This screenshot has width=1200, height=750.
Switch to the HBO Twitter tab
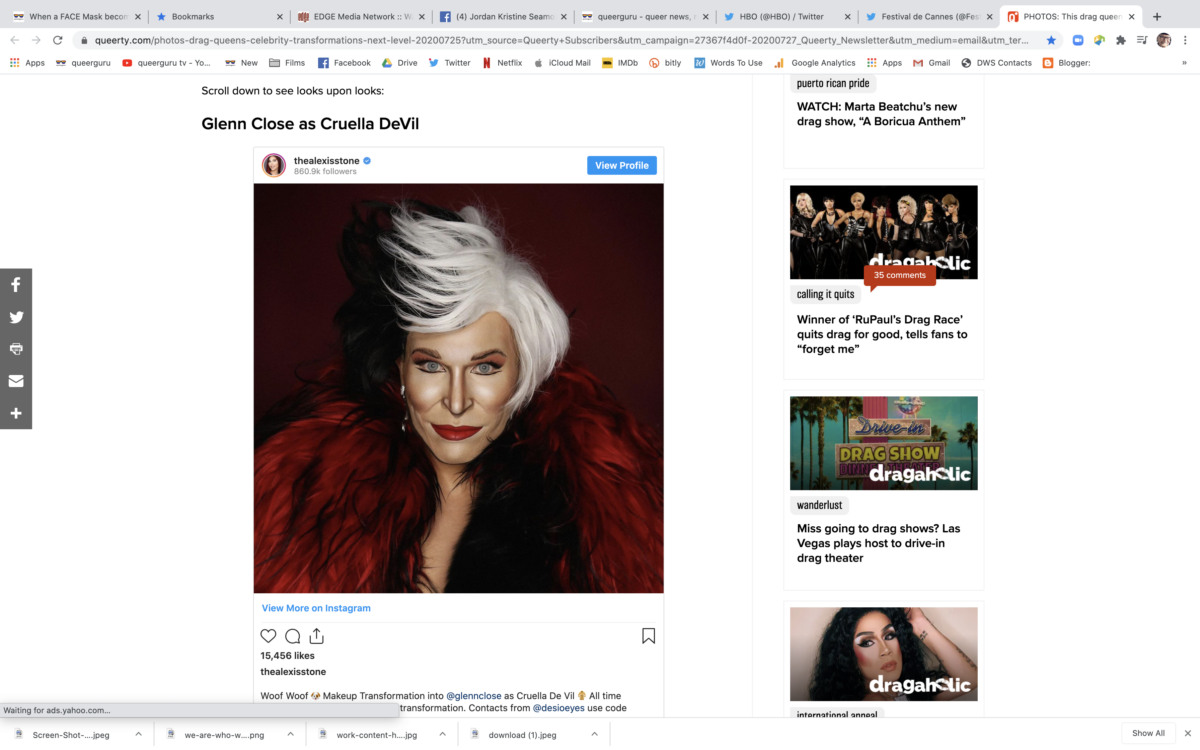click(783, 17)
